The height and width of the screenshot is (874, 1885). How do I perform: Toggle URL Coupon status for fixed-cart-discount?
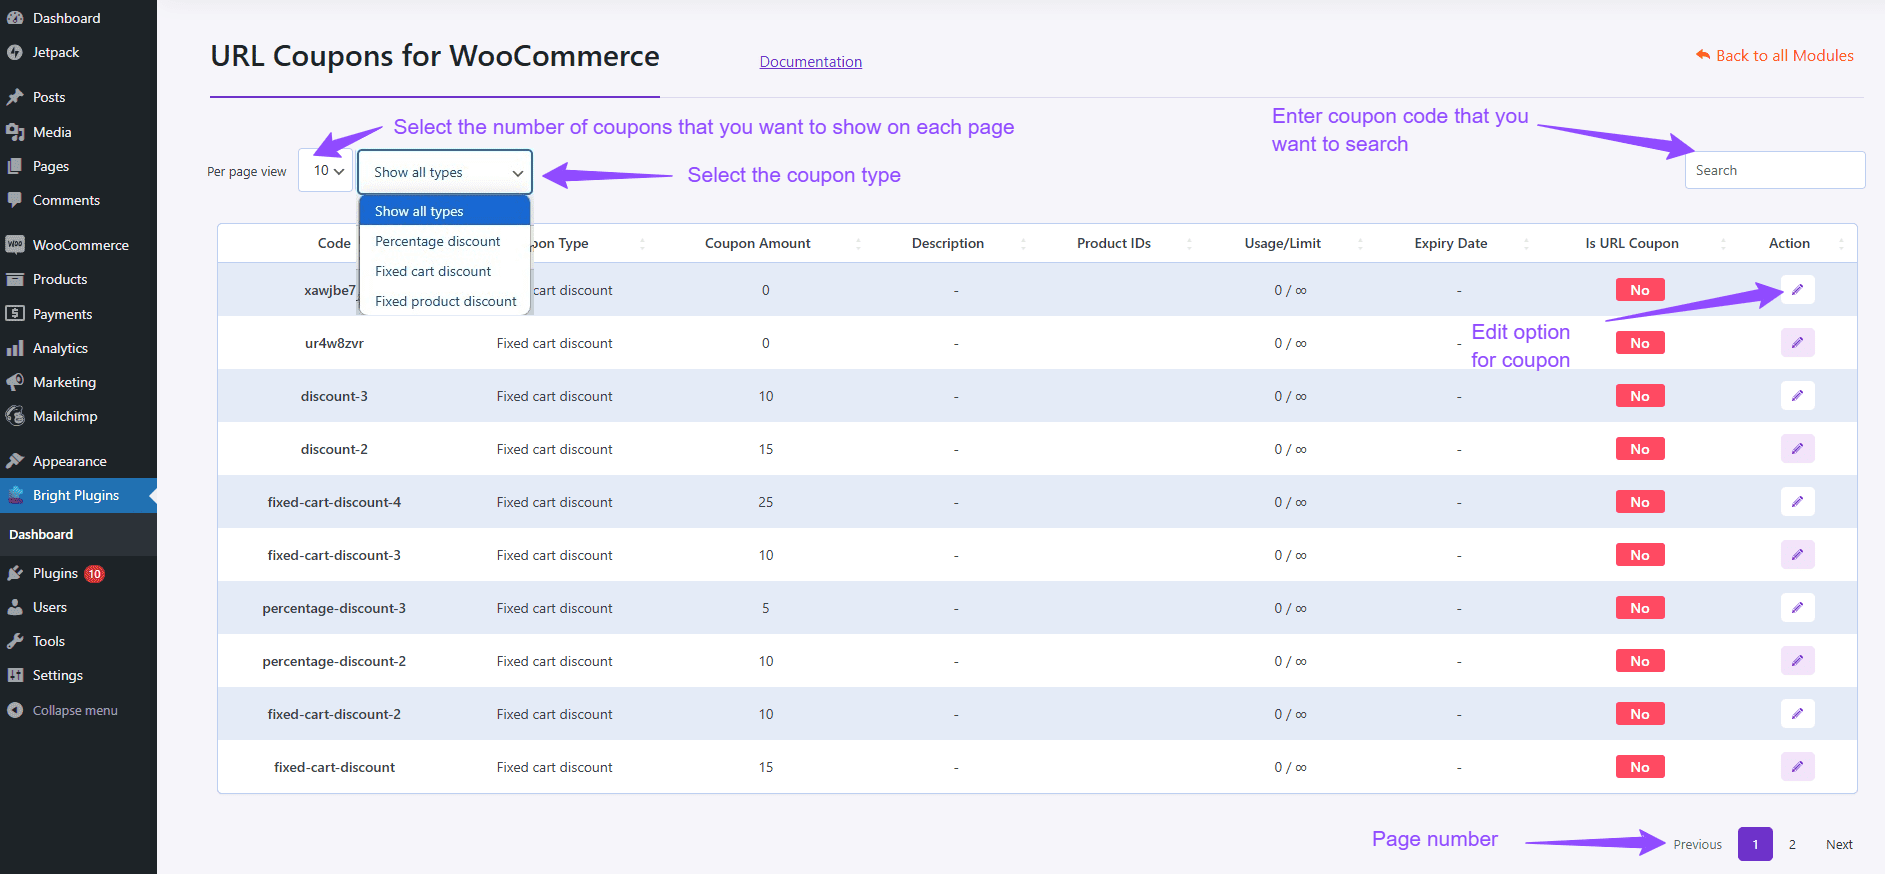tap(1639, 767)
